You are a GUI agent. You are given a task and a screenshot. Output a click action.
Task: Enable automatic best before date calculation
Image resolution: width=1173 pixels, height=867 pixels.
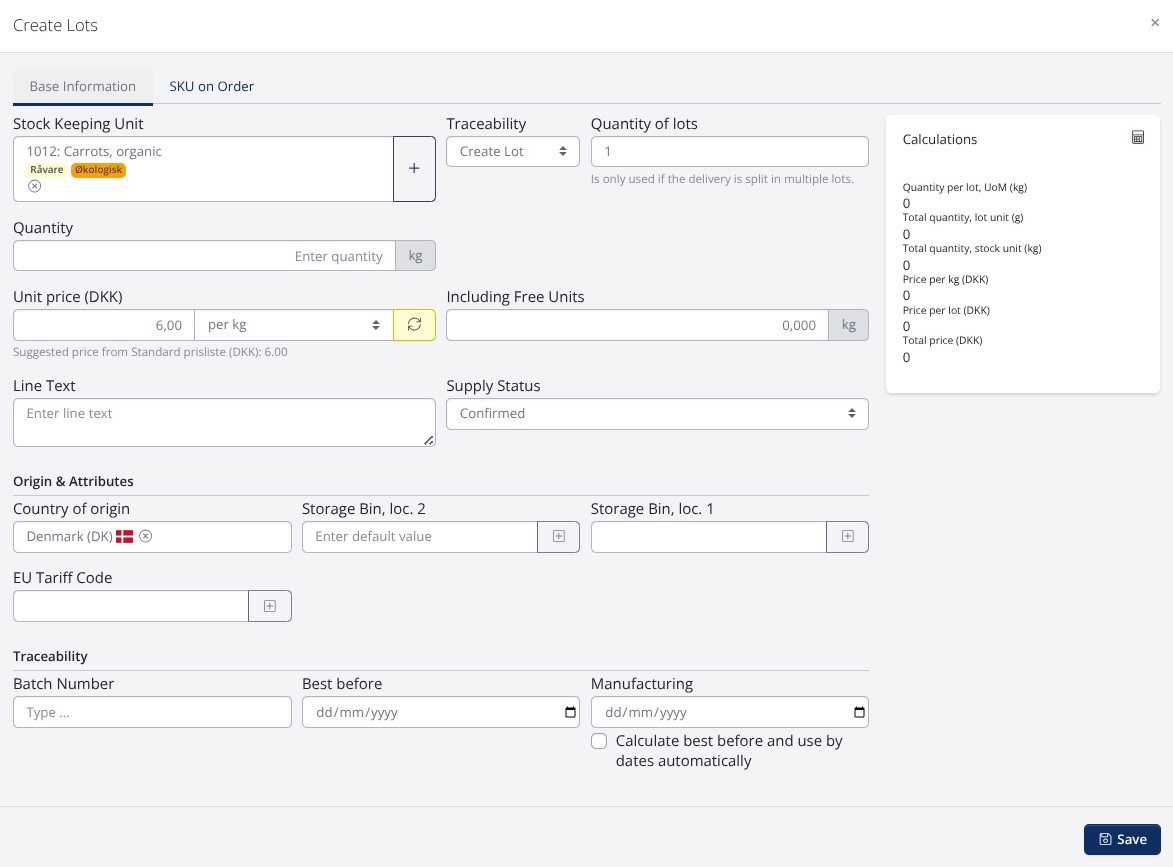click(x=599, y=741)
